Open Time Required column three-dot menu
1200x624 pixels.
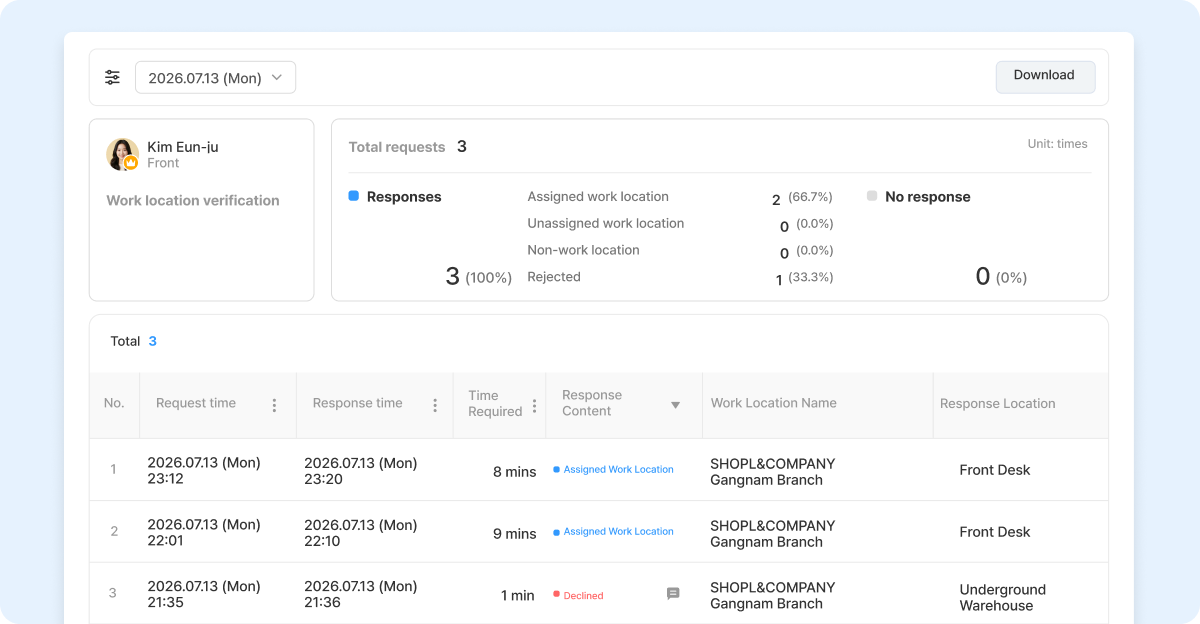(x=534, y=405)
